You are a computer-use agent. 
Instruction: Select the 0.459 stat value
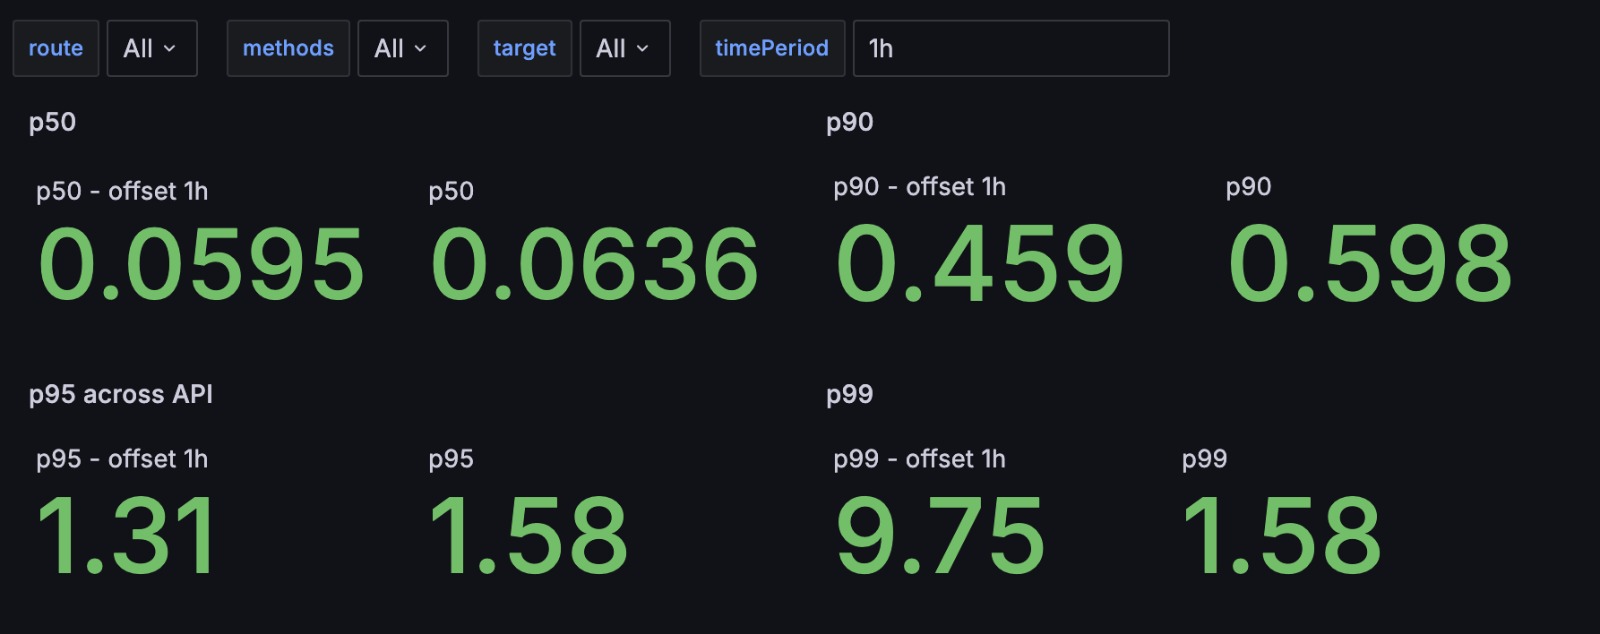point(980,264)
